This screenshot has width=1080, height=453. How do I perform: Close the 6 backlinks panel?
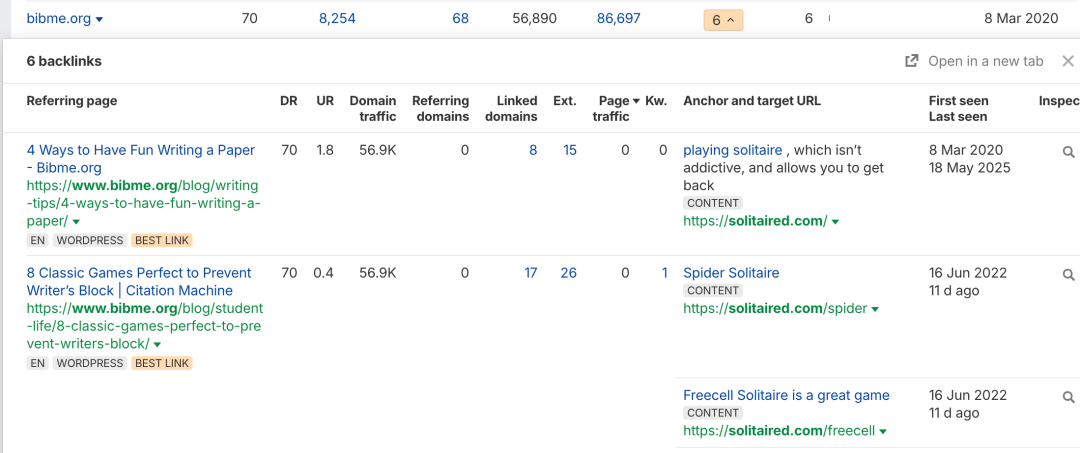(1068, 61)
